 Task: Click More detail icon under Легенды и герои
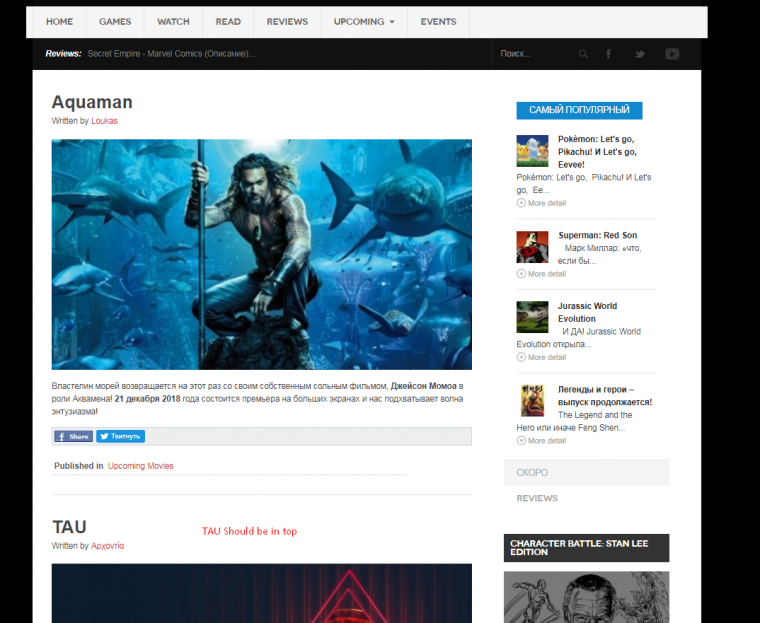[521, 440]
